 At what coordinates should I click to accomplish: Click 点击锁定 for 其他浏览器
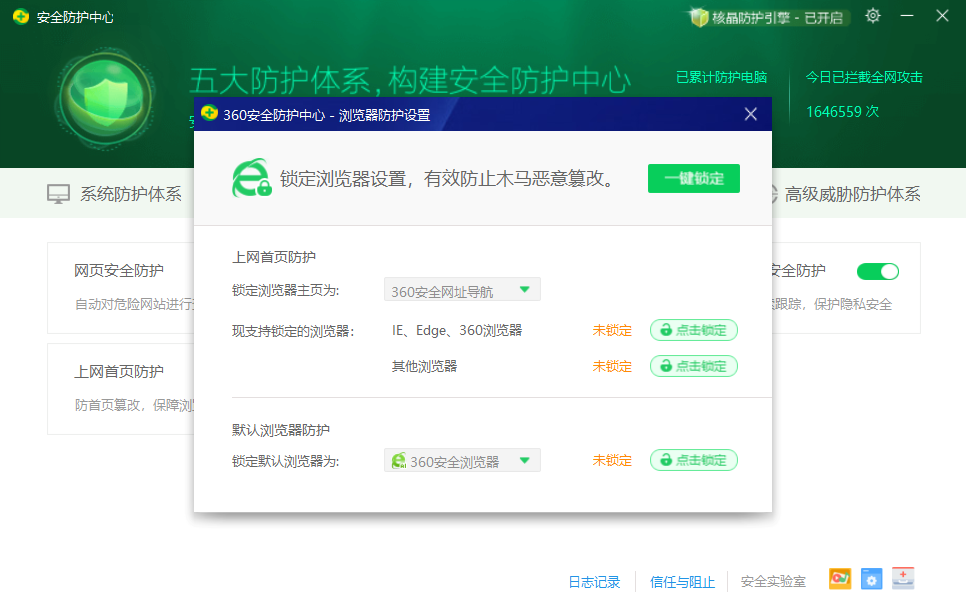click(694, 366)
